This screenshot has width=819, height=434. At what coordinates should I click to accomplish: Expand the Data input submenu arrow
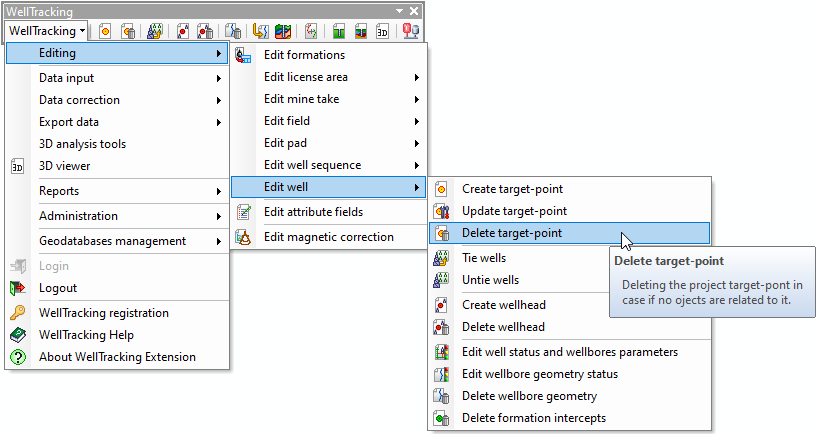pyautogui.click(x=219, y=78)
